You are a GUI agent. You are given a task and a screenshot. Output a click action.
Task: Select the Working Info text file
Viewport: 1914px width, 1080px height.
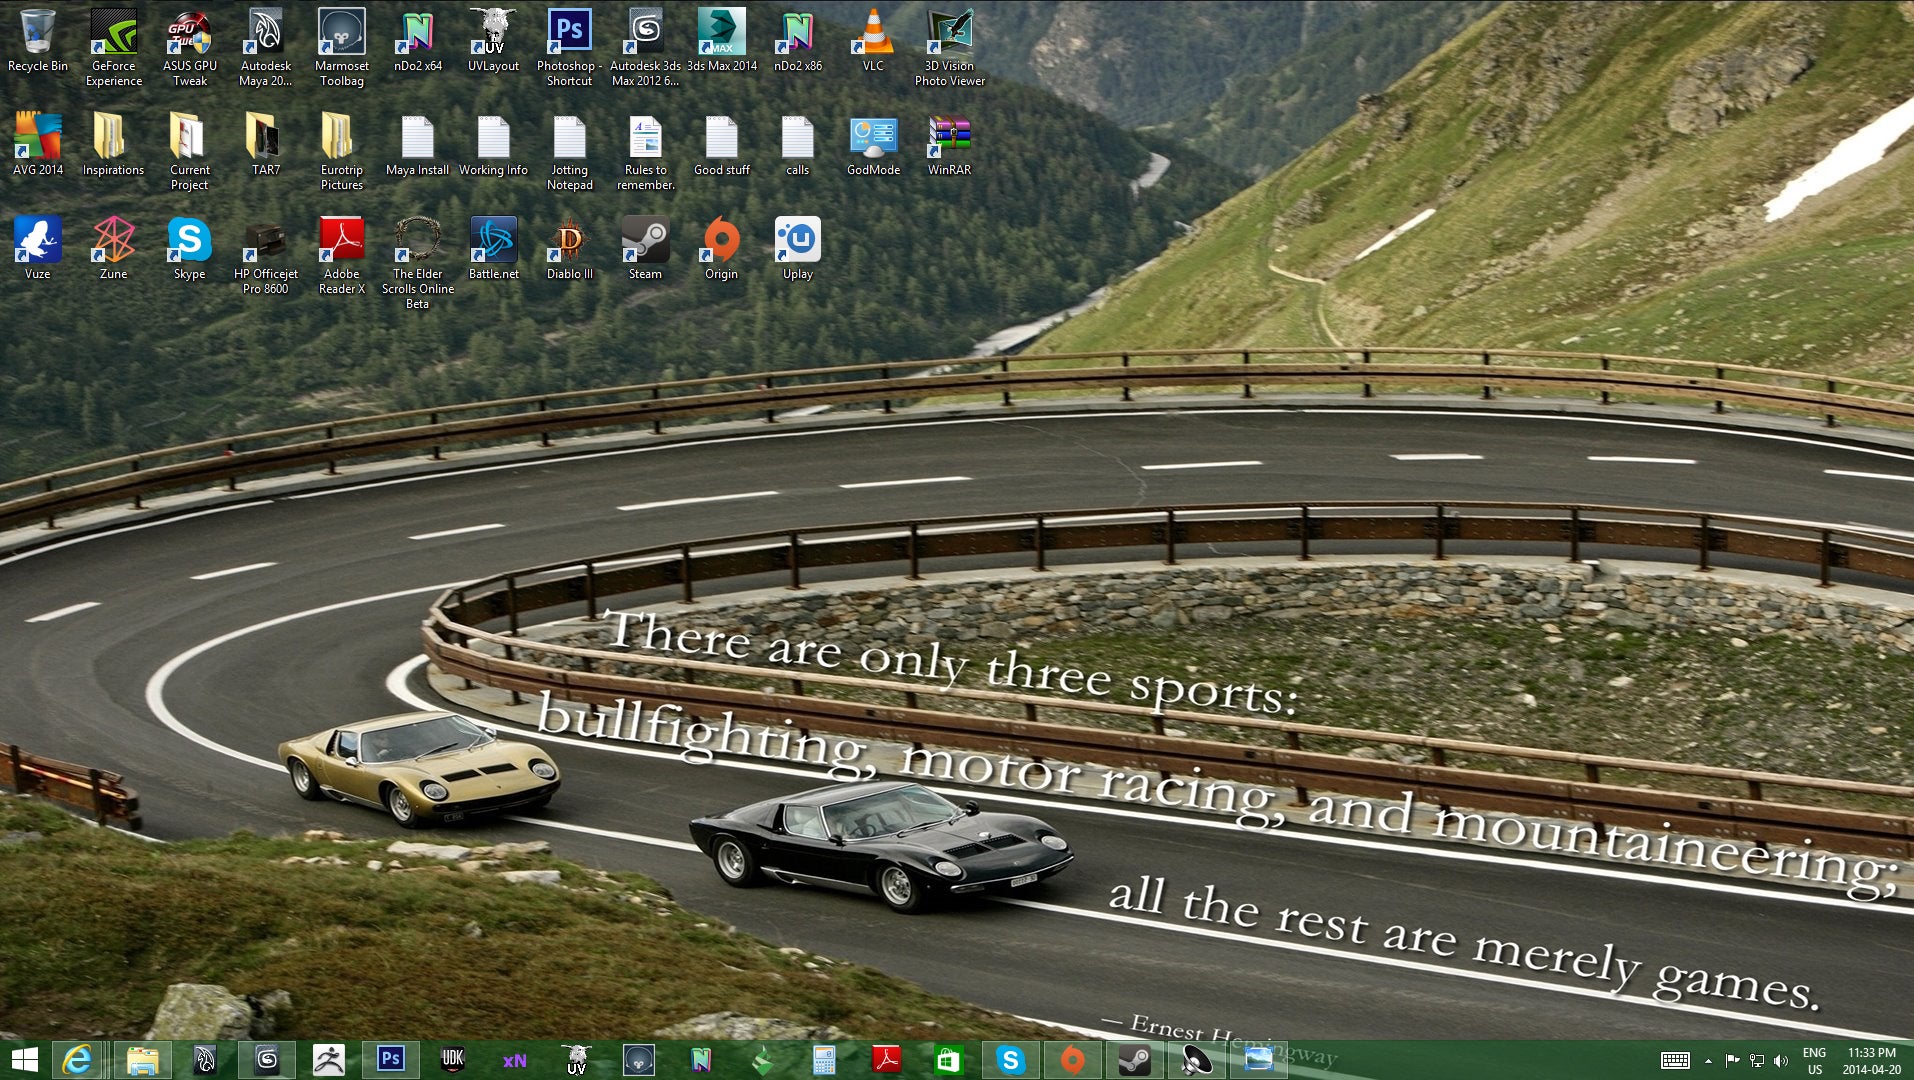pyautogui.click(x=494, y=145)
